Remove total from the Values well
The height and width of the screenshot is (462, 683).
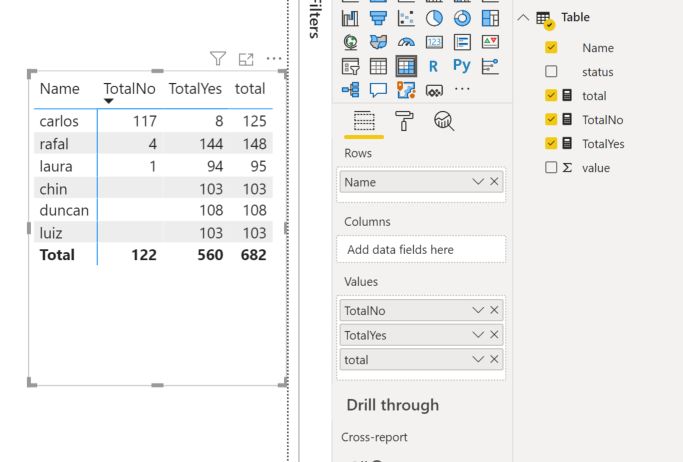click(494, 359)
